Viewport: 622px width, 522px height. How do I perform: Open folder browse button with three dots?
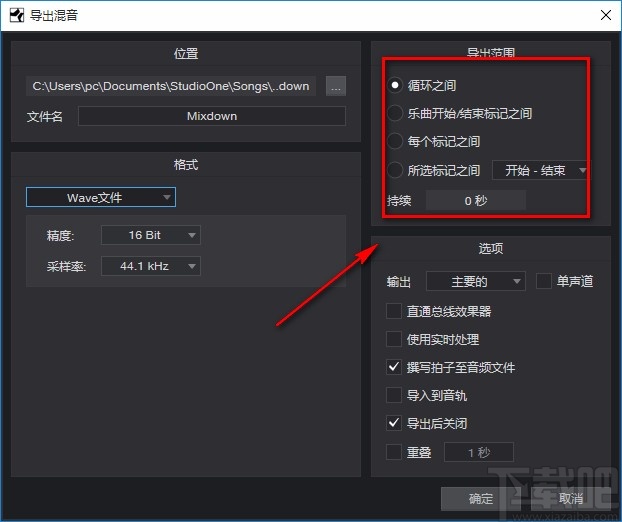tap(336, 86)
